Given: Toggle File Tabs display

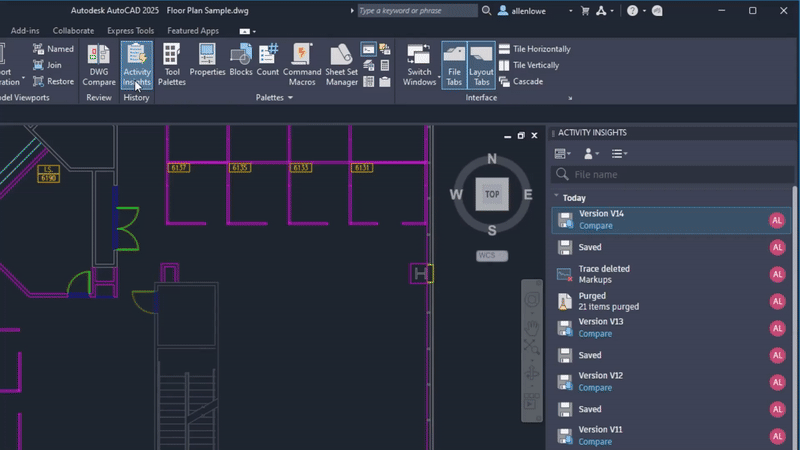Looking at the screenshot, I should pyautogui.click(x=454, y=65).
